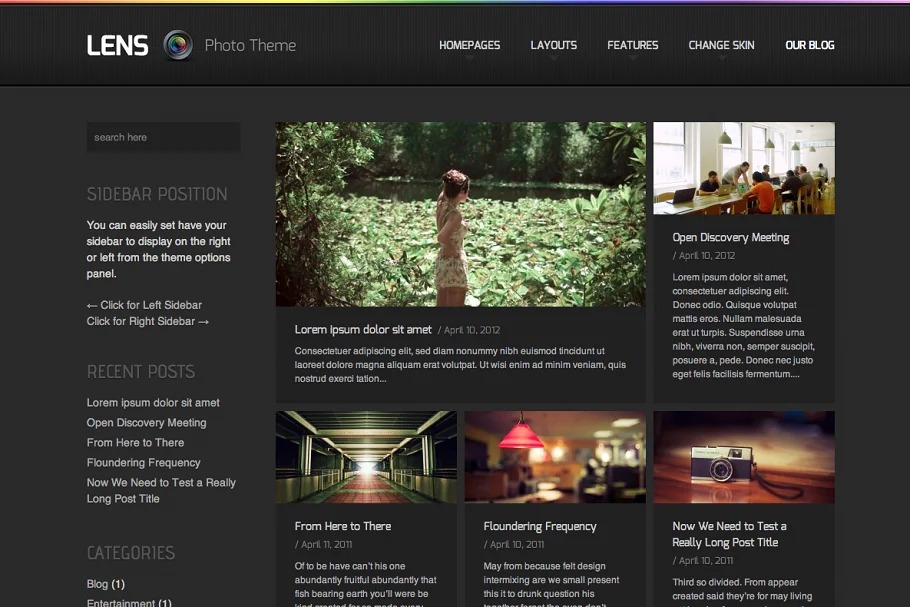Expand the Homepages dropdown menu
This screenshot has height=607, width=910.
tap(469, 45)
